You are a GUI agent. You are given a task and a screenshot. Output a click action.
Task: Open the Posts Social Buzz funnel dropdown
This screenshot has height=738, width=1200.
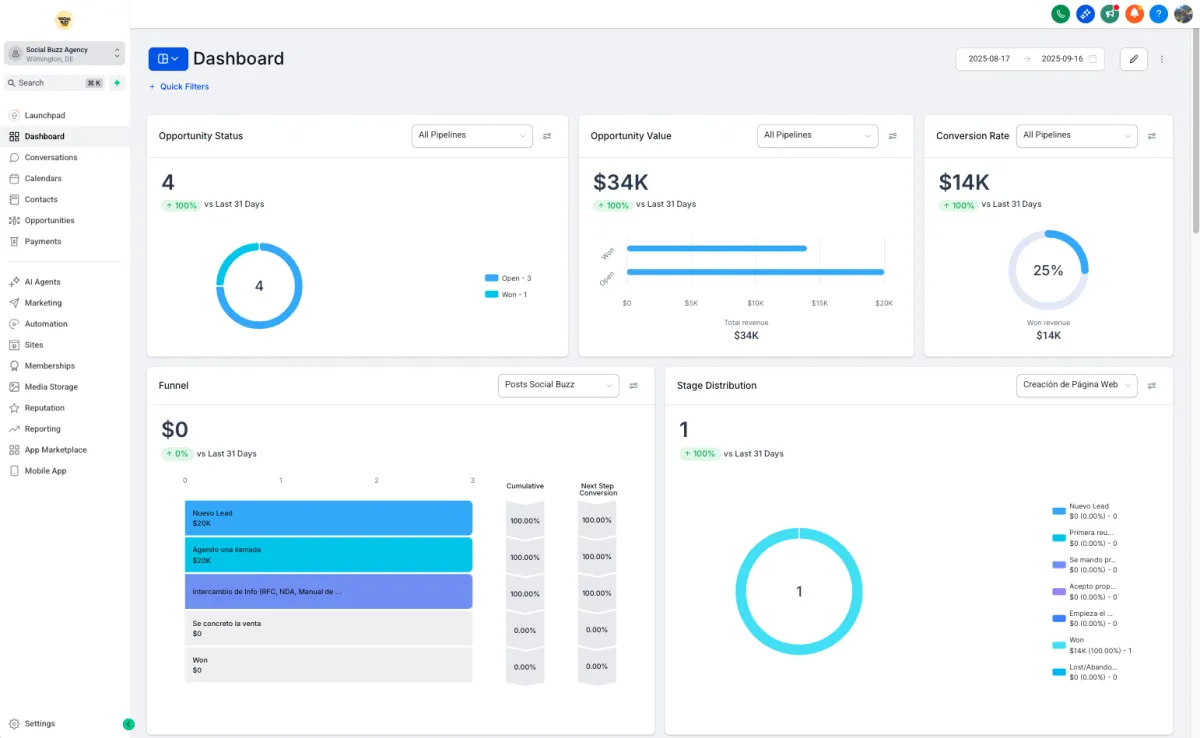pos(558,385)
